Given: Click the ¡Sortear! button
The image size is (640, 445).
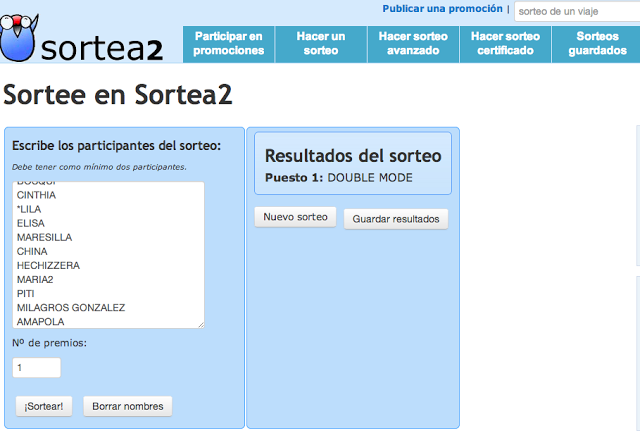Looking at the screenshot, I should click(x=44, y=406).
